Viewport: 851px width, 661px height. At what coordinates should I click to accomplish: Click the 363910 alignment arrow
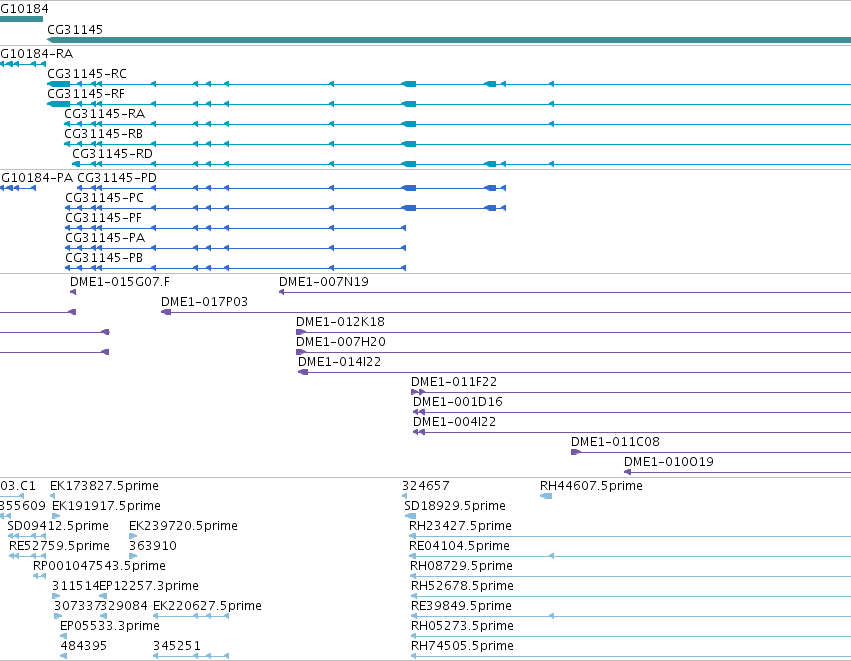(133, 556)
